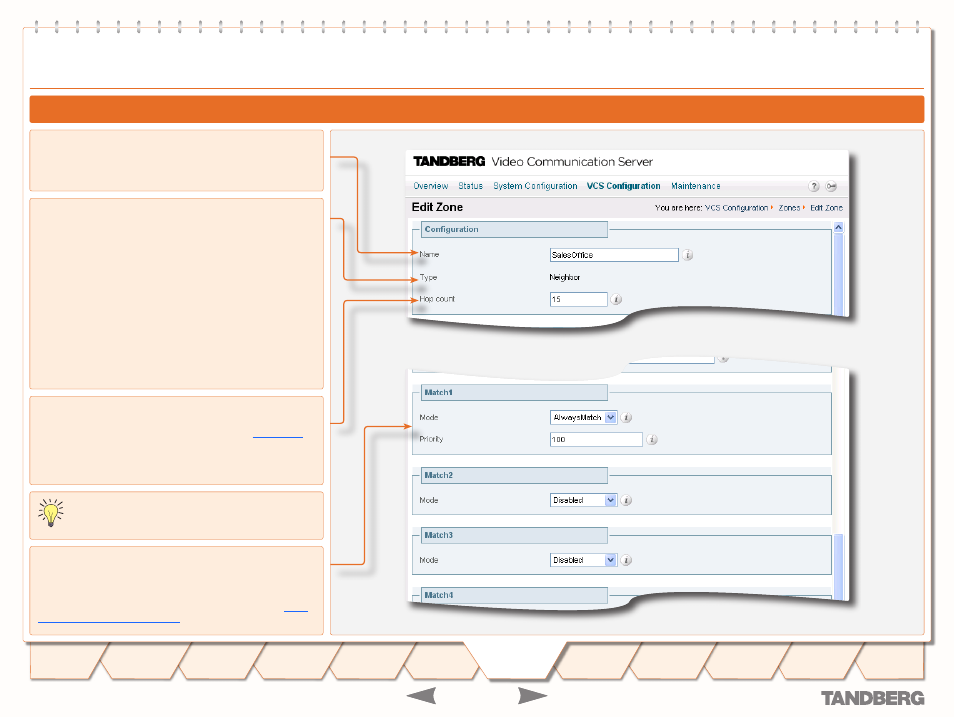Click the Neighbor type value

click(565, 278)
